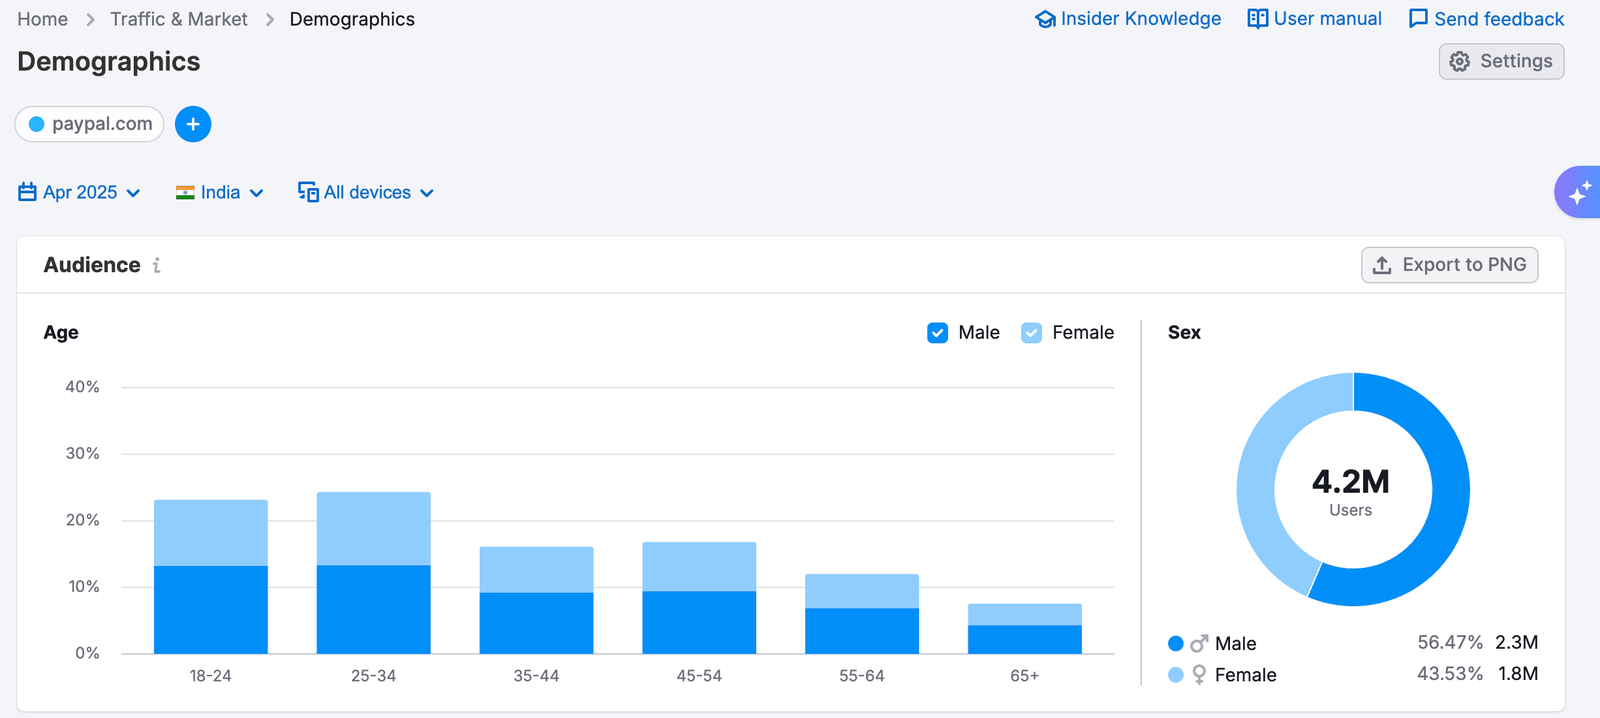Screen dimensions: 1600x718
Task: Navigate to Traffic & Market breadcrumb
Action: tap(179, 19)
